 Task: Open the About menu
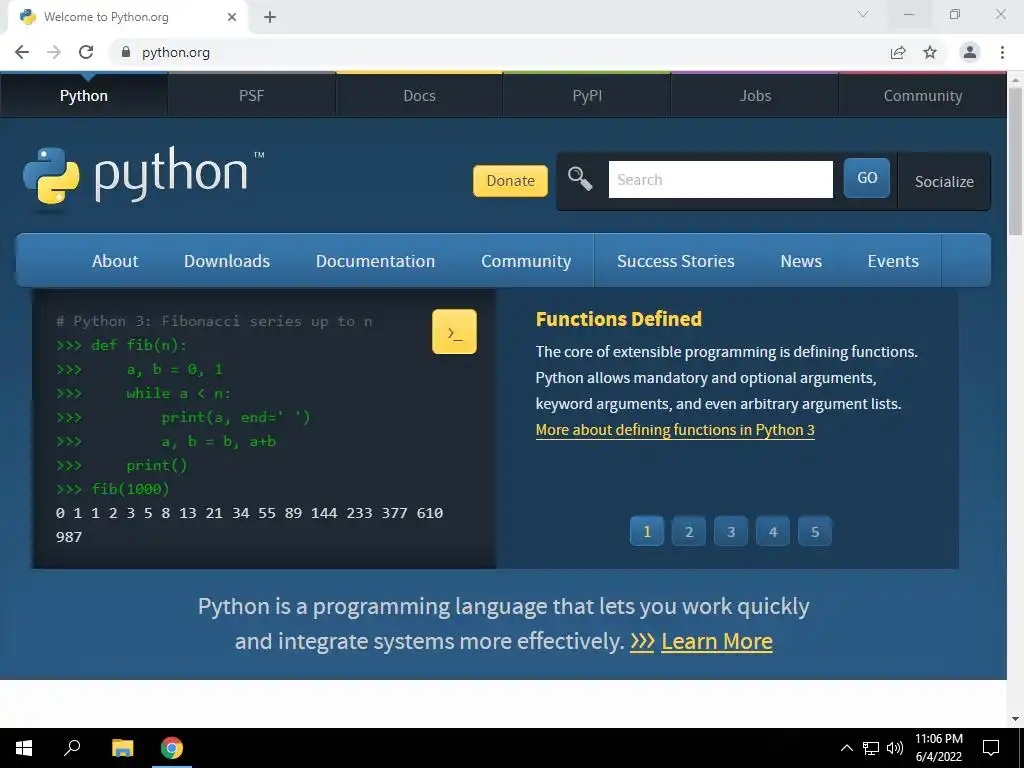(115, 261)
